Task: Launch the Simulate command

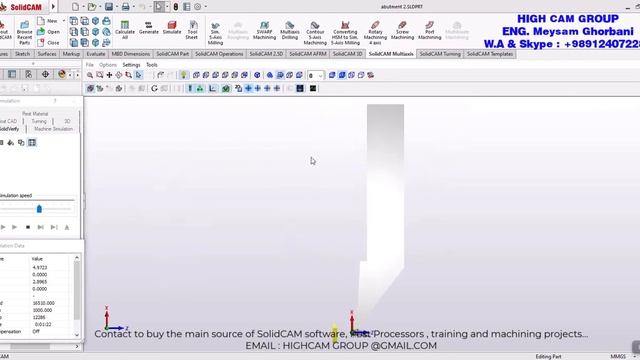Action: (x=172, y=28)
